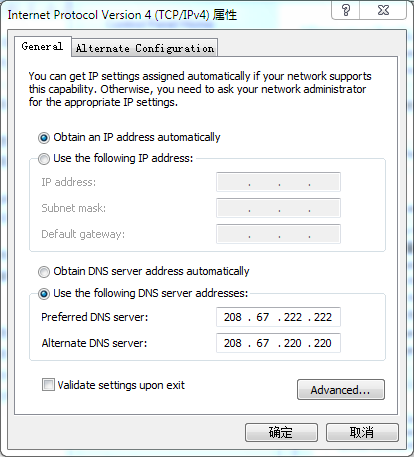Click the Preferred DNS server field
This screenshot has width=414, height=457.
[278, 317]
